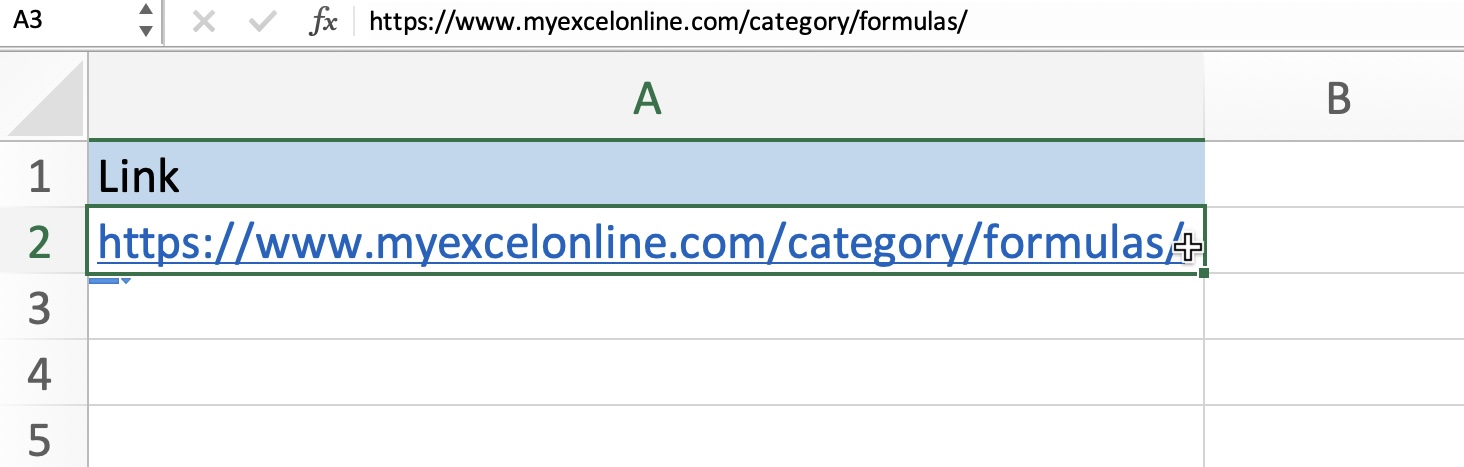Image resolution: width=1464 pixels, height=467 pixels.
Task: Expand the Name Box arrows next to A3
Action: tap(146, 21)
